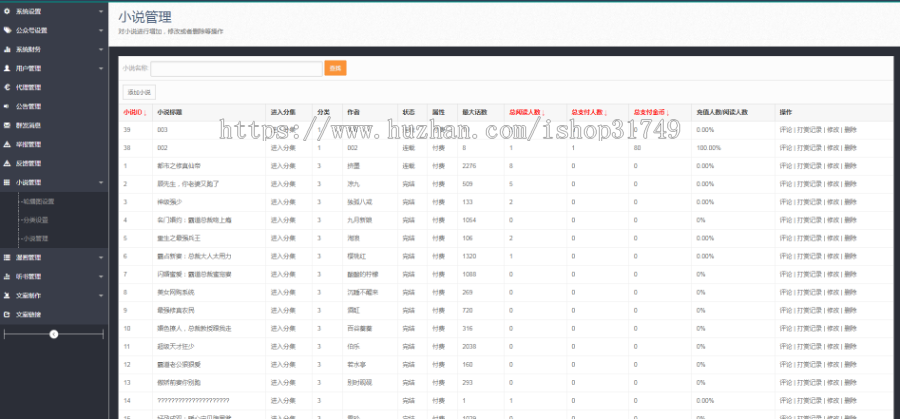
Task: Expand the 系统设置 menu arrow
Action: pos(101,11)
